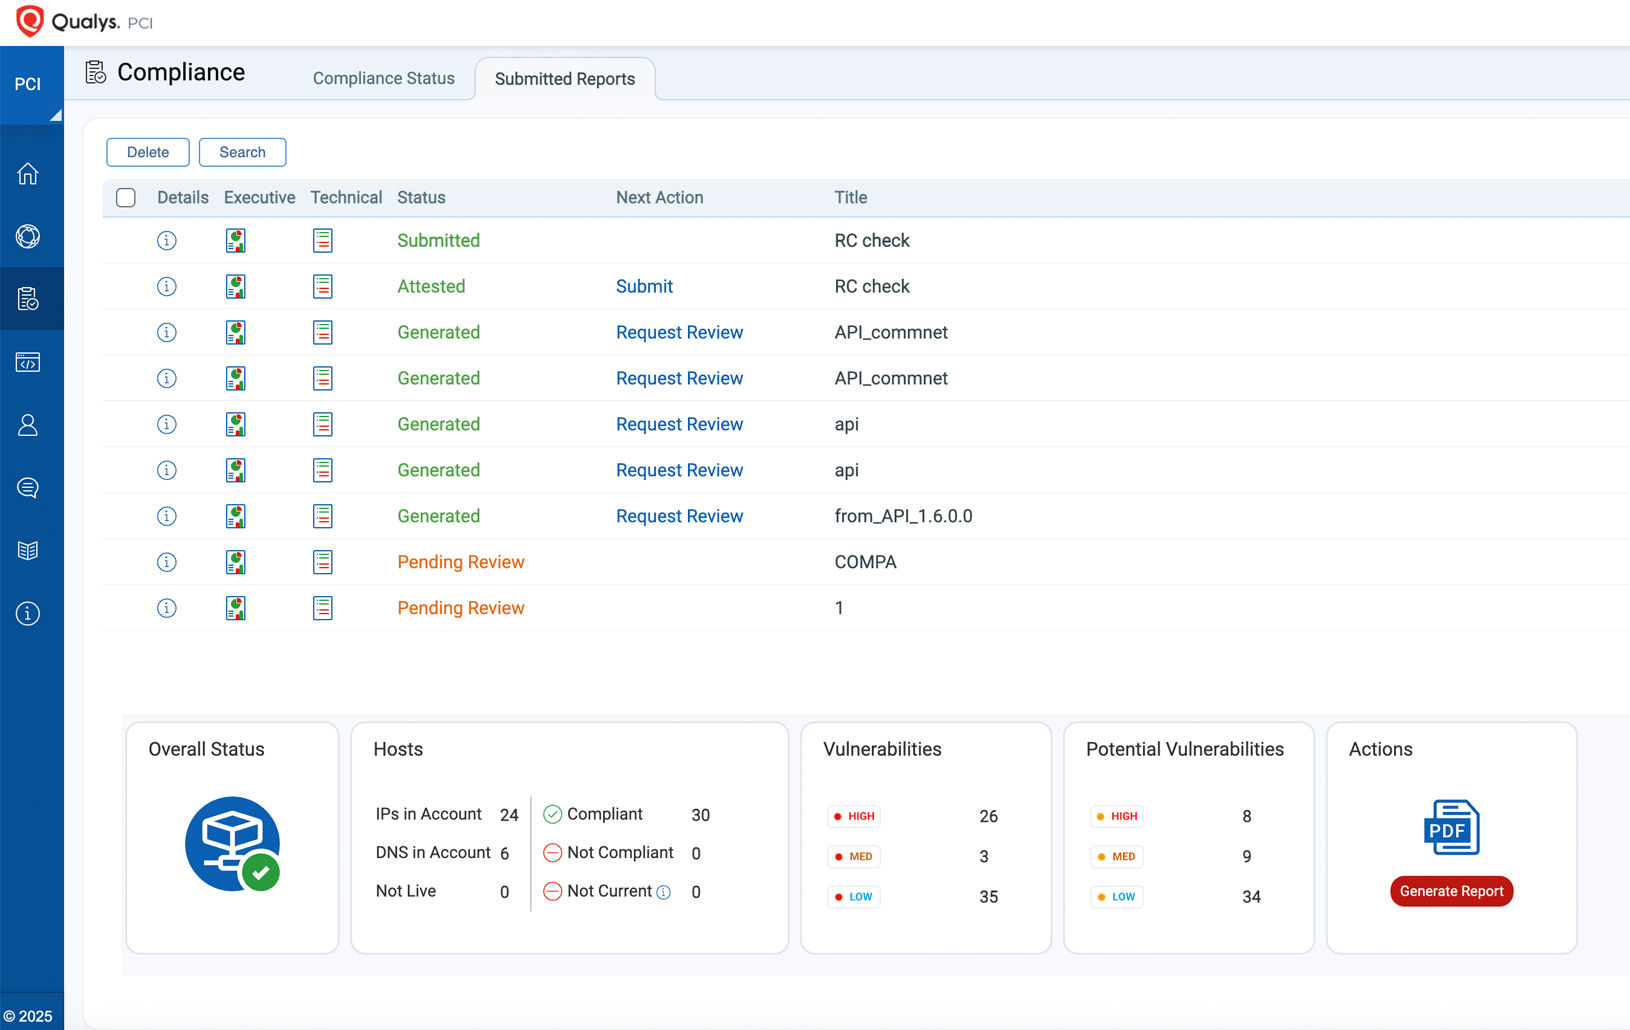
Task: Open the web application code sidebar icon
Action: 28,362
